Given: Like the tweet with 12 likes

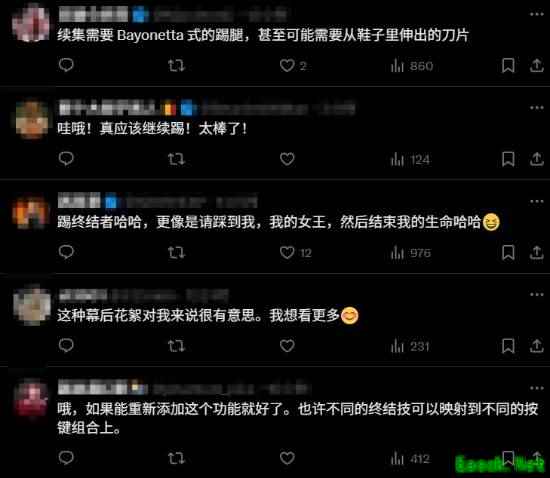Looking at the screenshot, I should point(287,253).
